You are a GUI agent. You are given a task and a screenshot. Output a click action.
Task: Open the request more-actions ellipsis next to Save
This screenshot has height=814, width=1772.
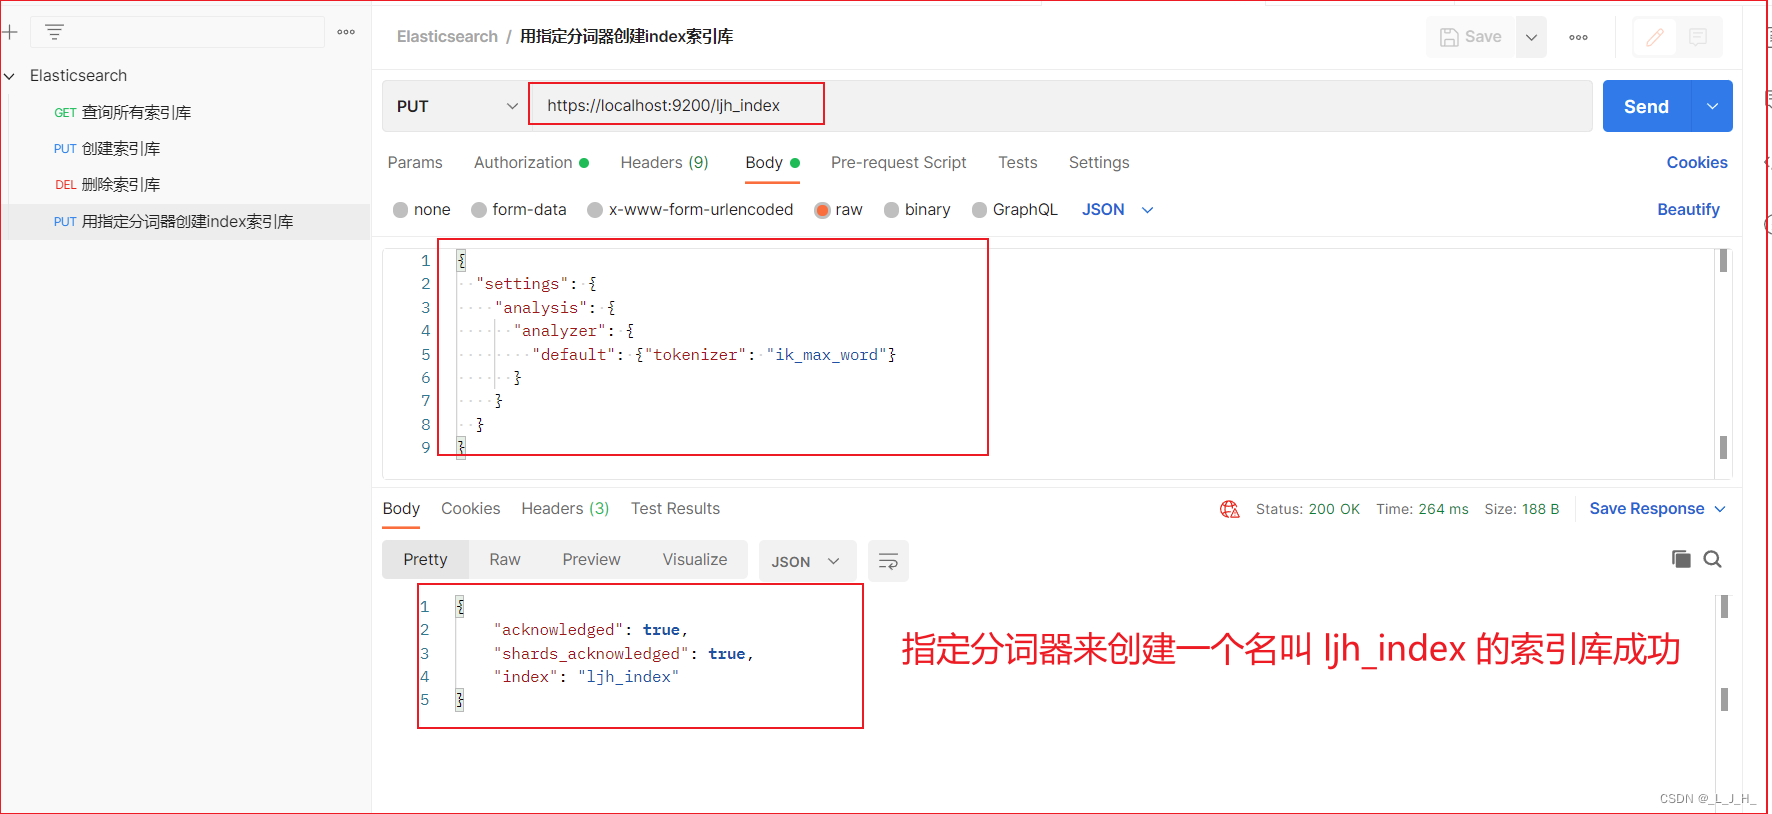(x=1578, y=37)
